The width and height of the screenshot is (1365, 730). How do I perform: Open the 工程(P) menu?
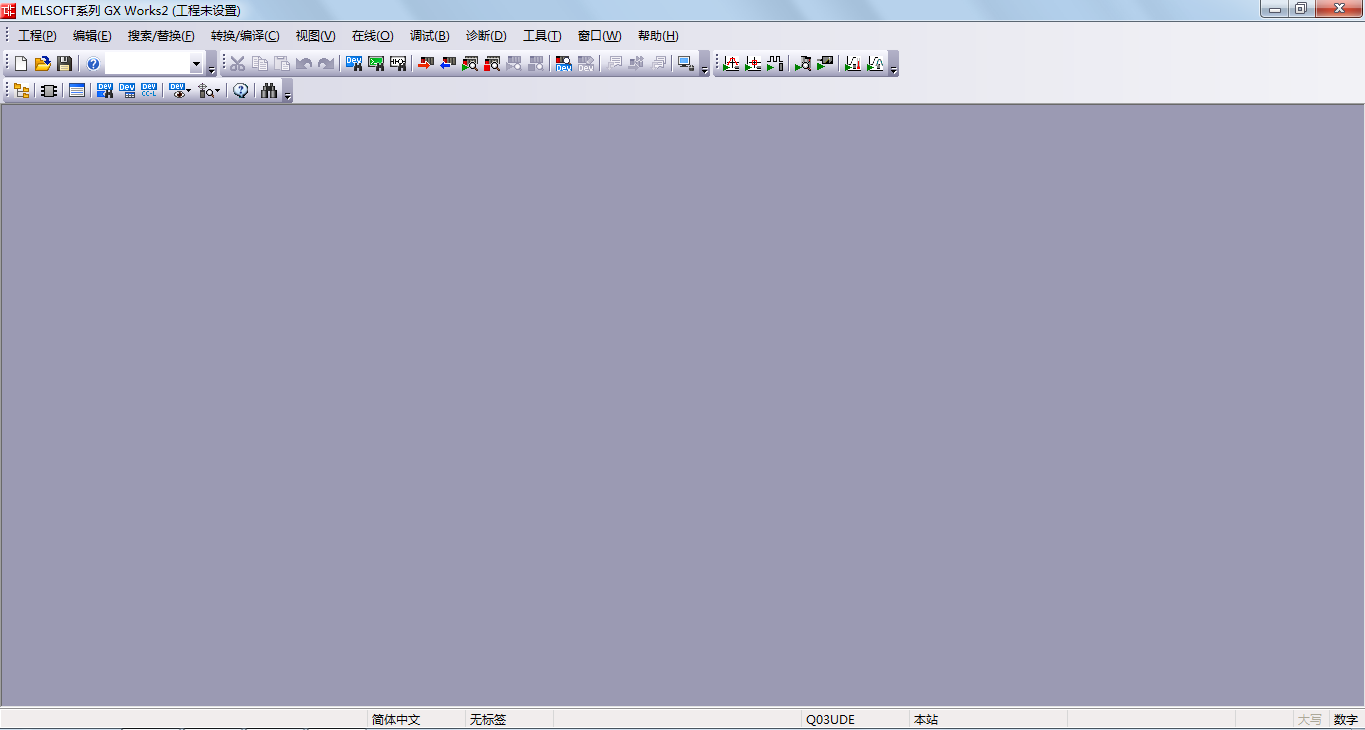coord(37,36)
